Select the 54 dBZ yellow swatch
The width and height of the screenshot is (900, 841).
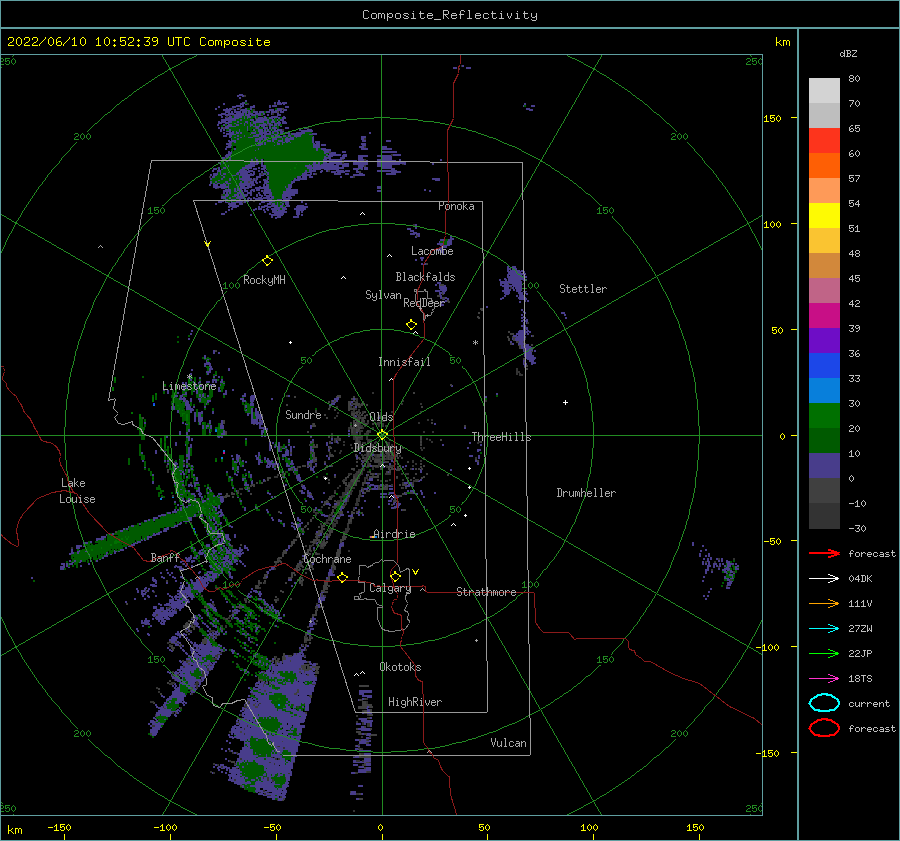(824, 215)
